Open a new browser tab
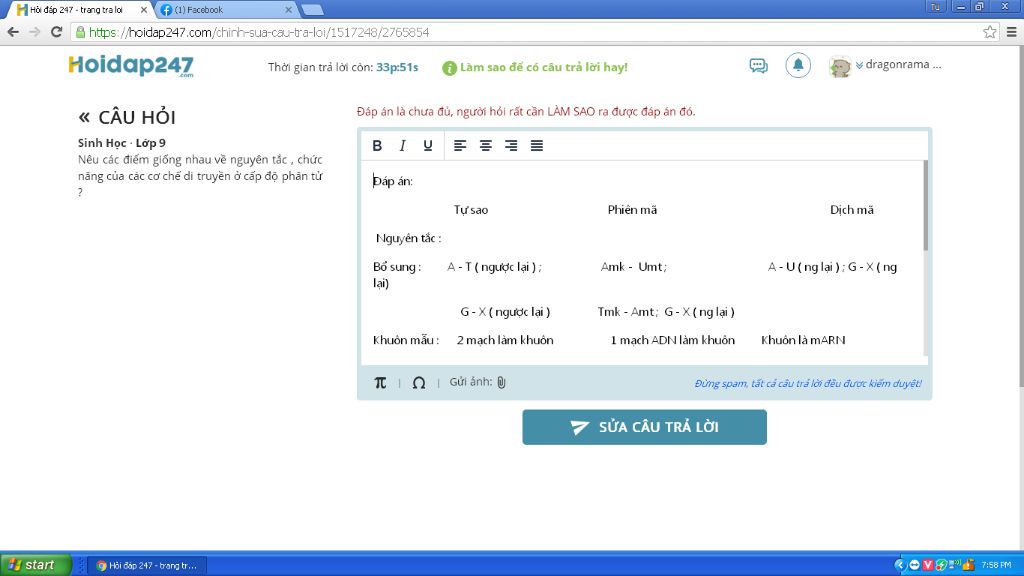This screenshot has height=576, width=1024. tap(312, 10)
